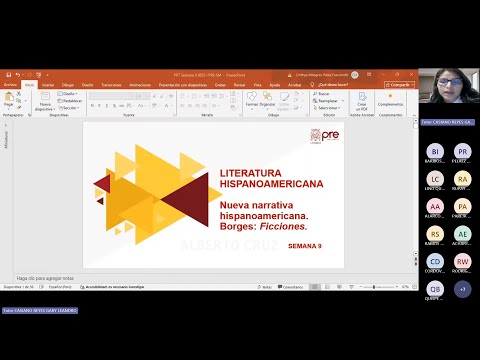Click the Save icon in quick access toolbar

9,75
